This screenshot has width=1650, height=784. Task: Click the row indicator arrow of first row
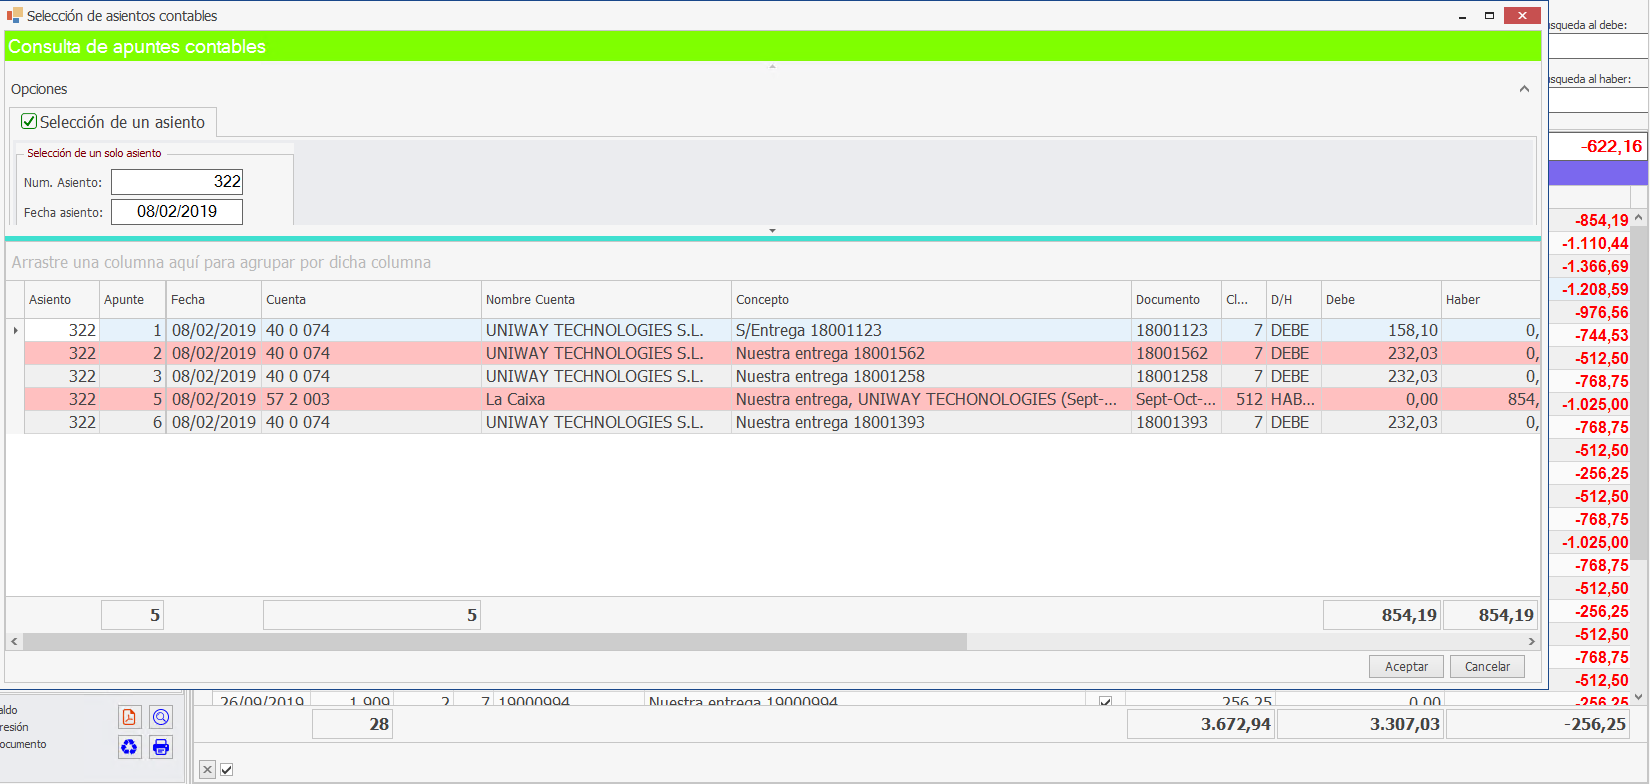[x=15, y=330]
